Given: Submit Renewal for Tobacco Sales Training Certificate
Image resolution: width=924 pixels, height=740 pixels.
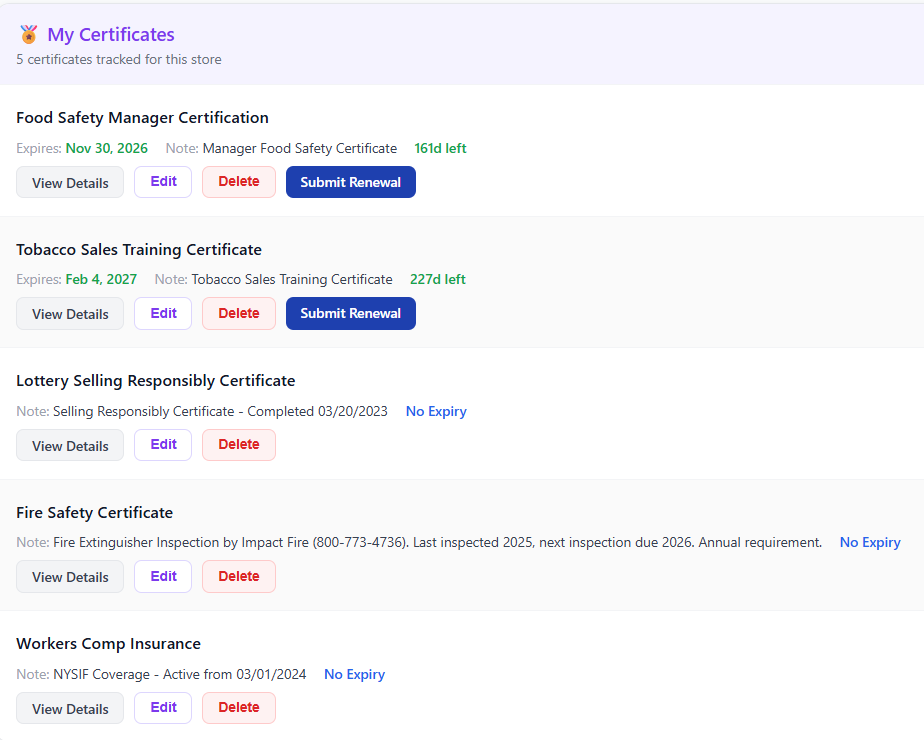Looking at the screenshot, I should 351,313.
